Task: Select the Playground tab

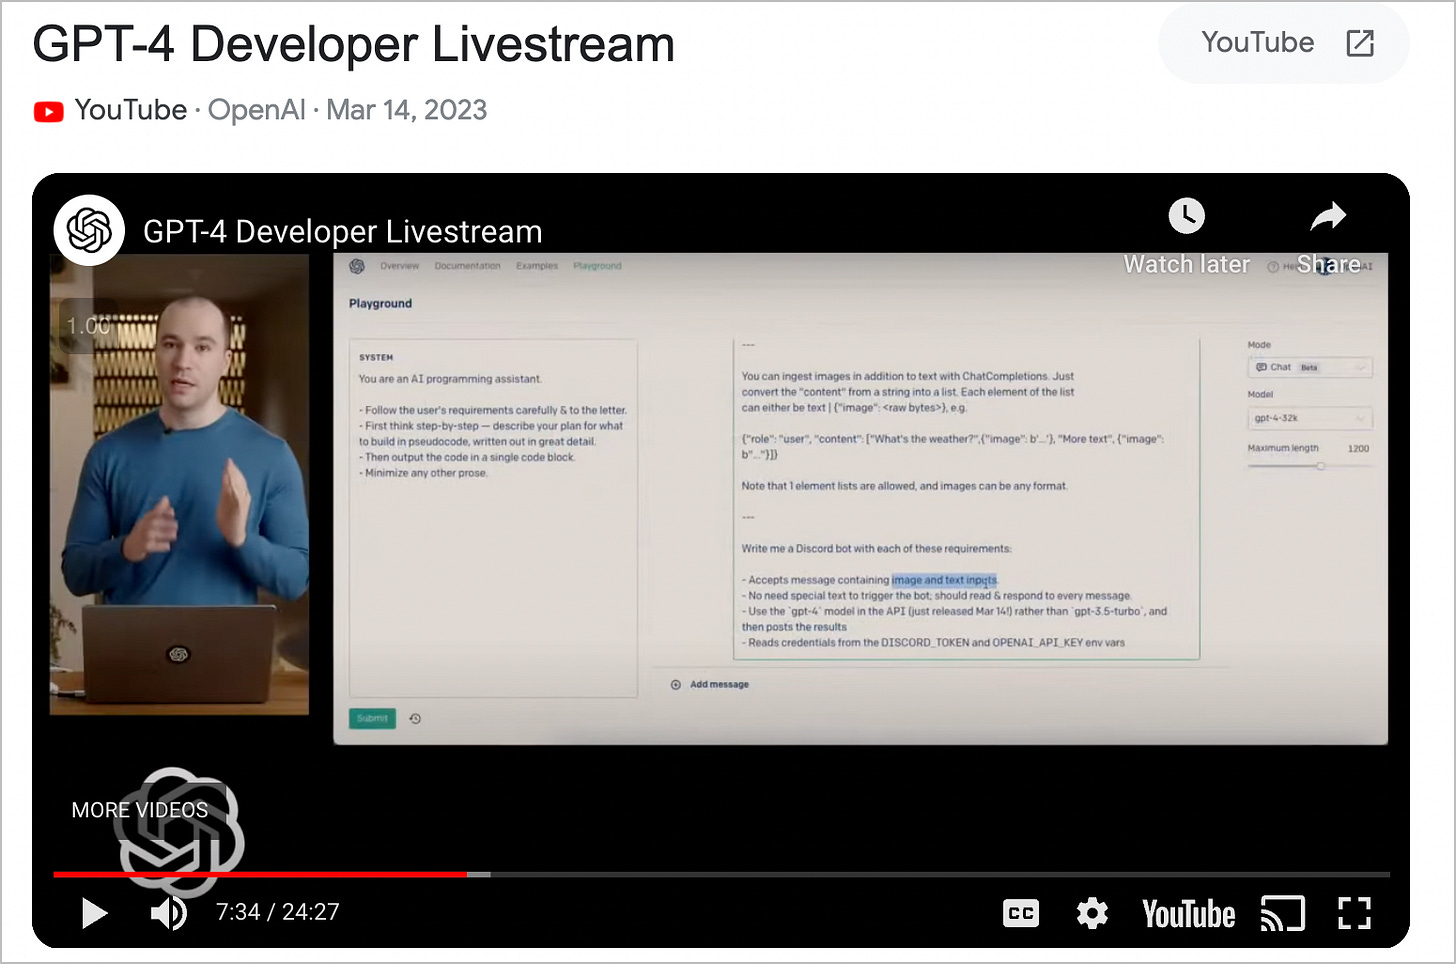Action: 597,266
